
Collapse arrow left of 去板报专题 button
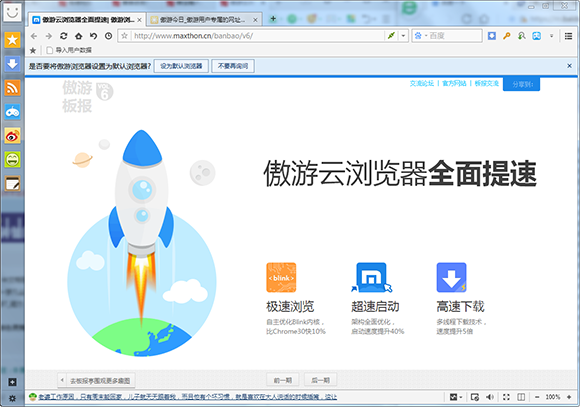(x=62, y=380)
